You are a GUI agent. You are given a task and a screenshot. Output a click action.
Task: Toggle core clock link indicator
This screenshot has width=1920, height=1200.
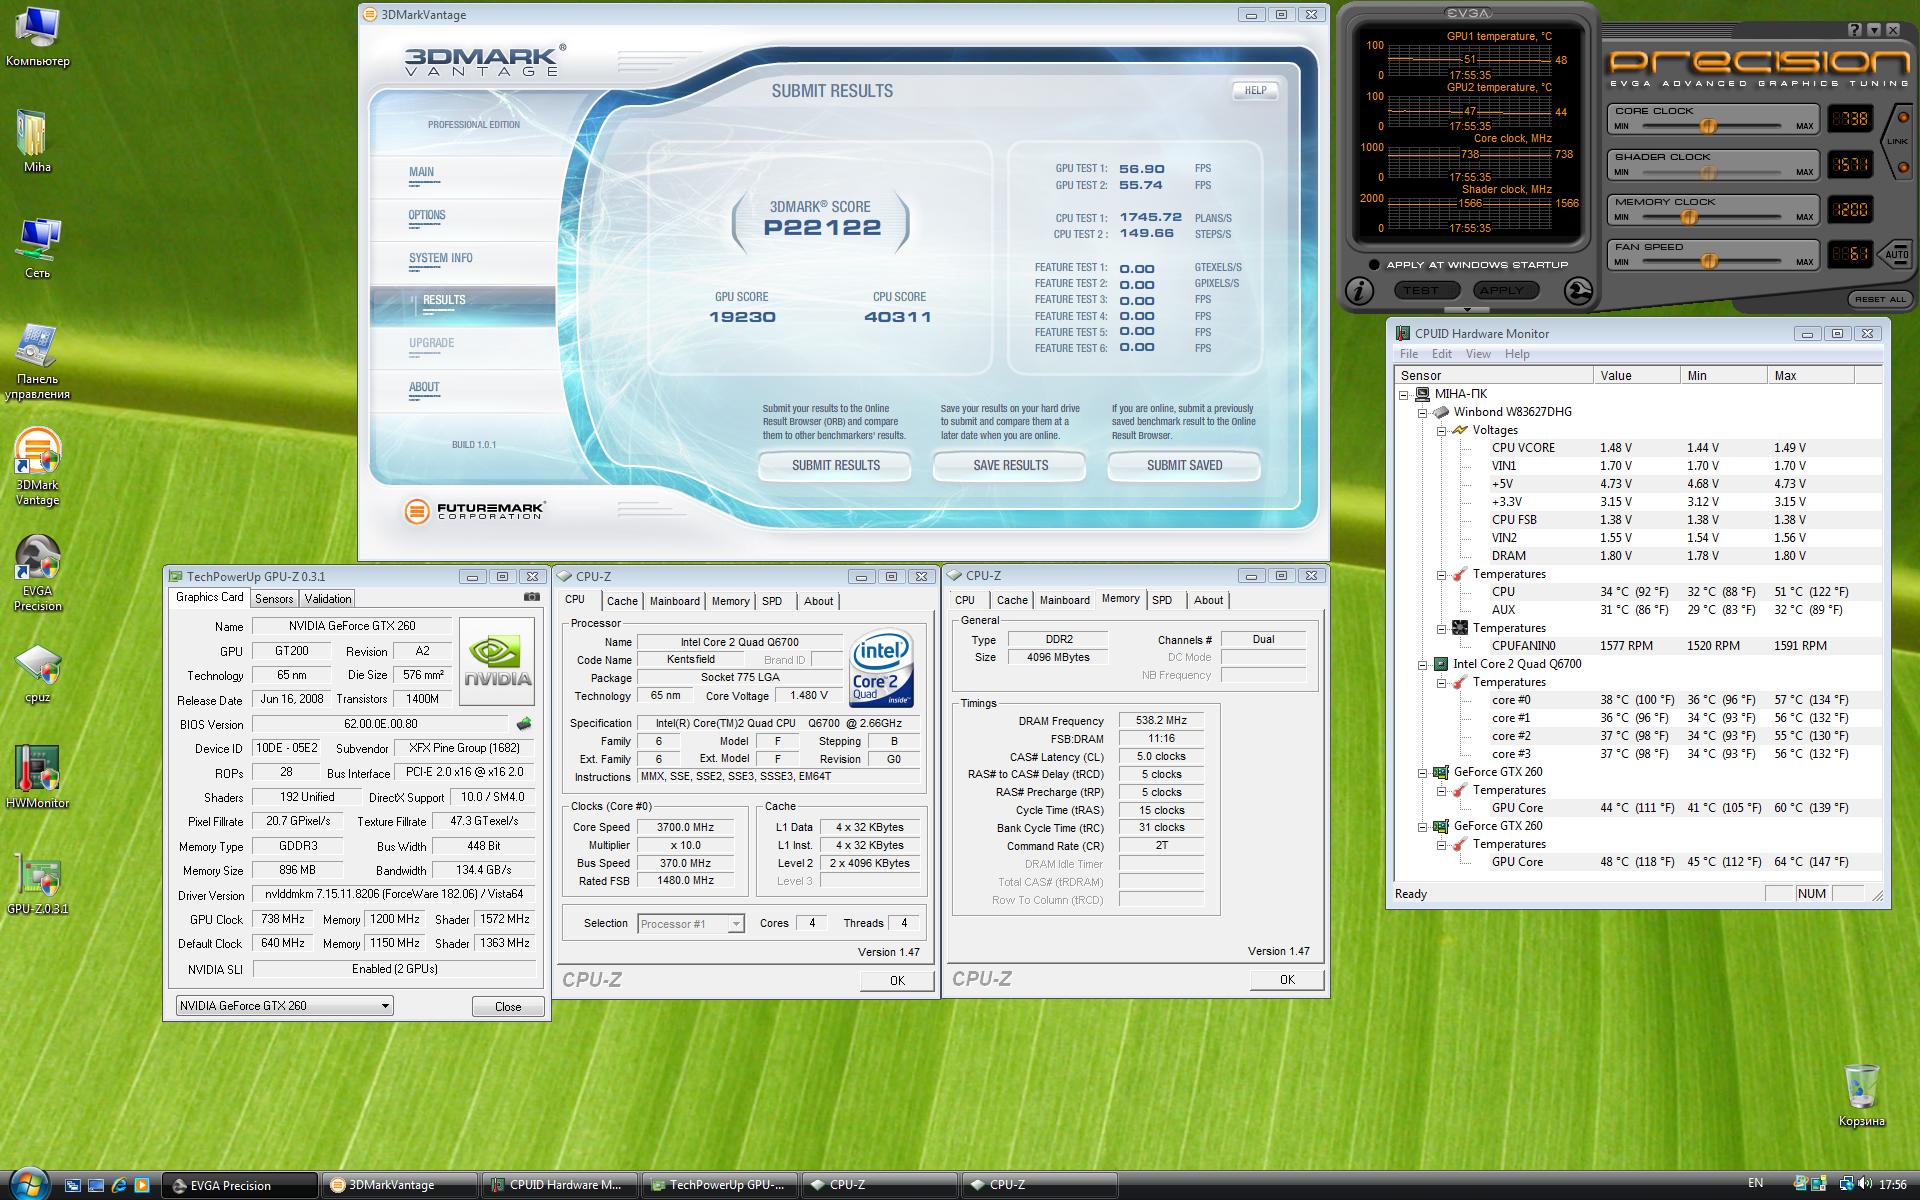(1902, 118)
